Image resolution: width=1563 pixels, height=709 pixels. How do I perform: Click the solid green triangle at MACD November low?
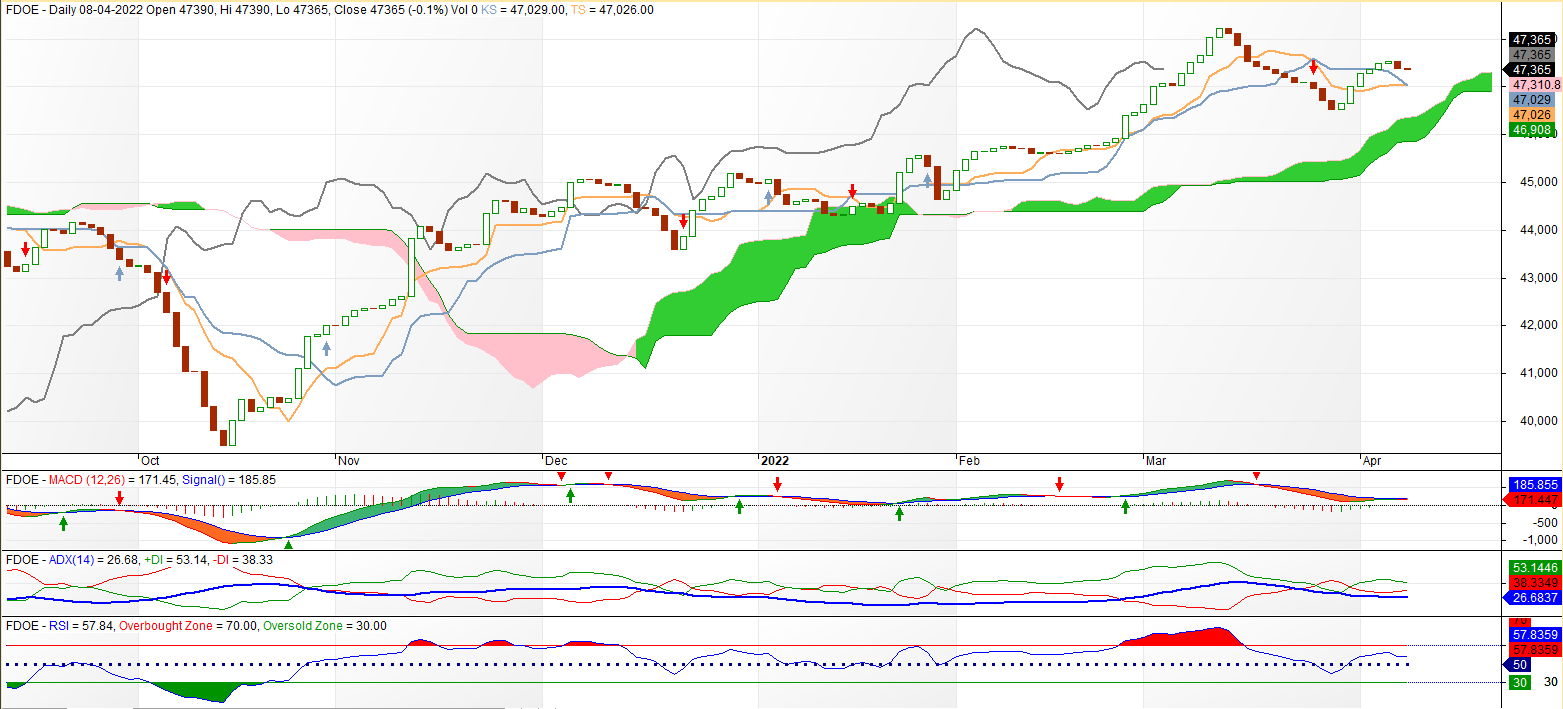[x=289, y=544]
